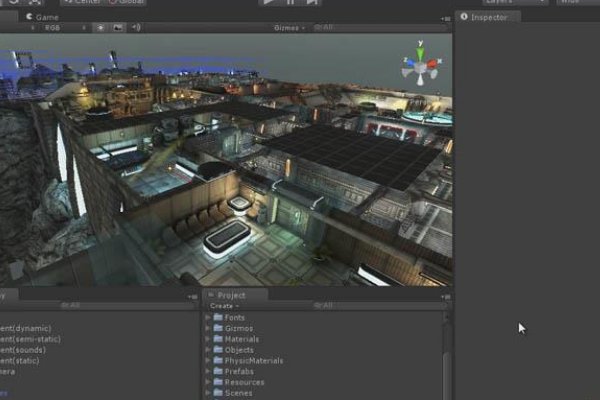600x400 pixels.
Task: Toggle the scene audio speaker icon
Action: click(136, 28)
